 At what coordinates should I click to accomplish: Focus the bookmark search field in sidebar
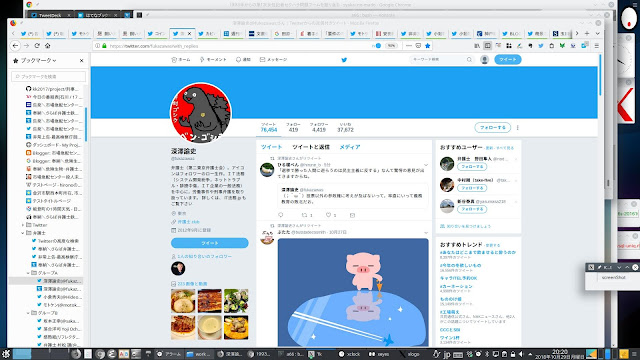[49, 76]
